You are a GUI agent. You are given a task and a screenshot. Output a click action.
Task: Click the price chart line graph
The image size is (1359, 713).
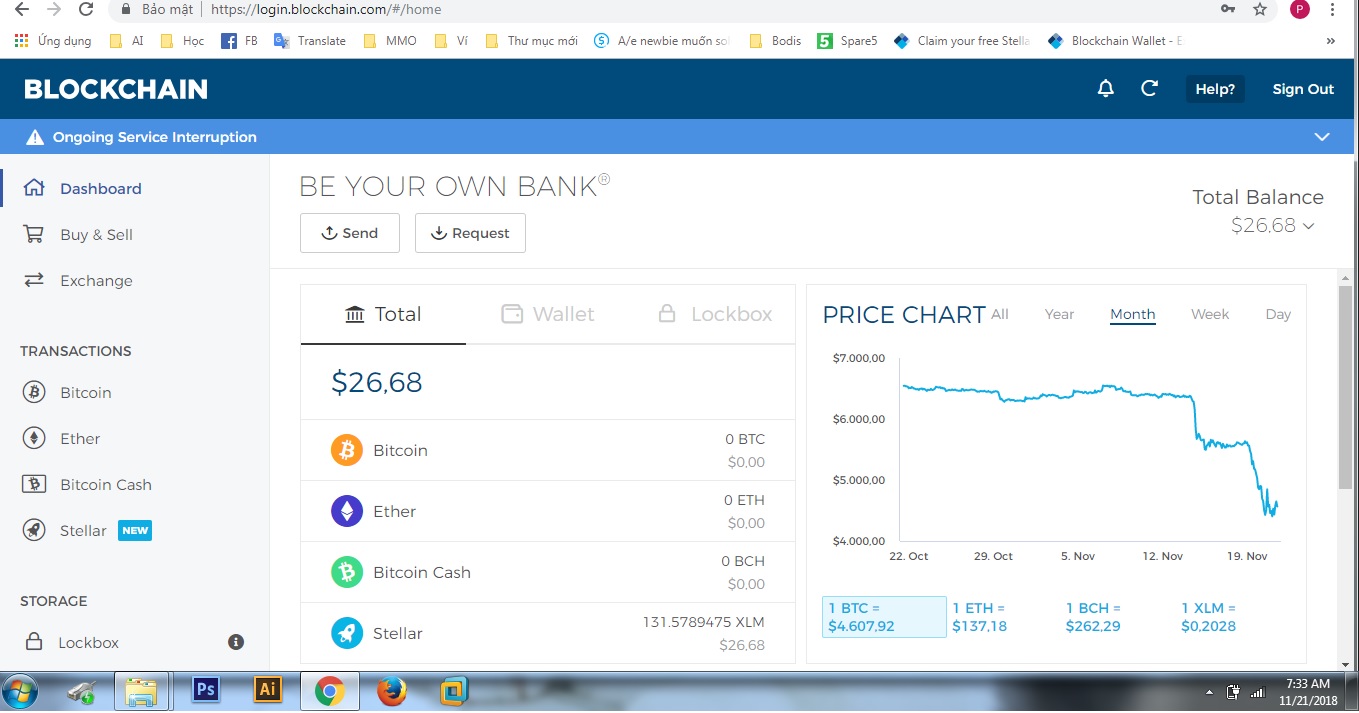click(x=1089, y=449)
